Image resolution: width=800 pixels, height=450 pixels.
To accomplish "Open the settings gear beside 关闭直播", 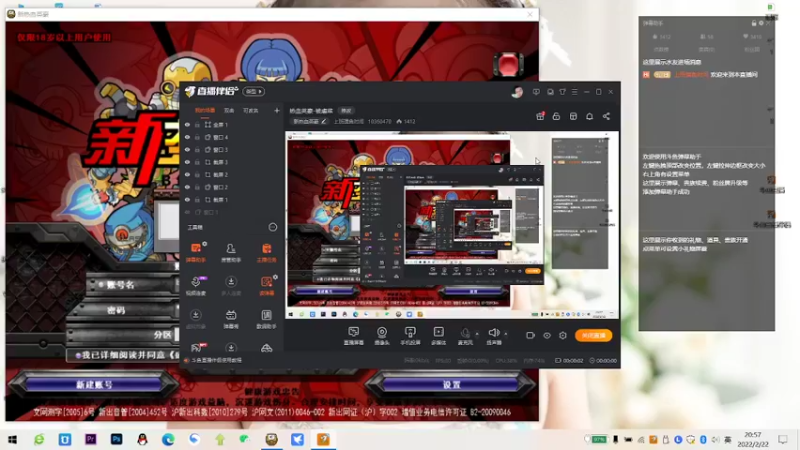I will click(563, 335).
